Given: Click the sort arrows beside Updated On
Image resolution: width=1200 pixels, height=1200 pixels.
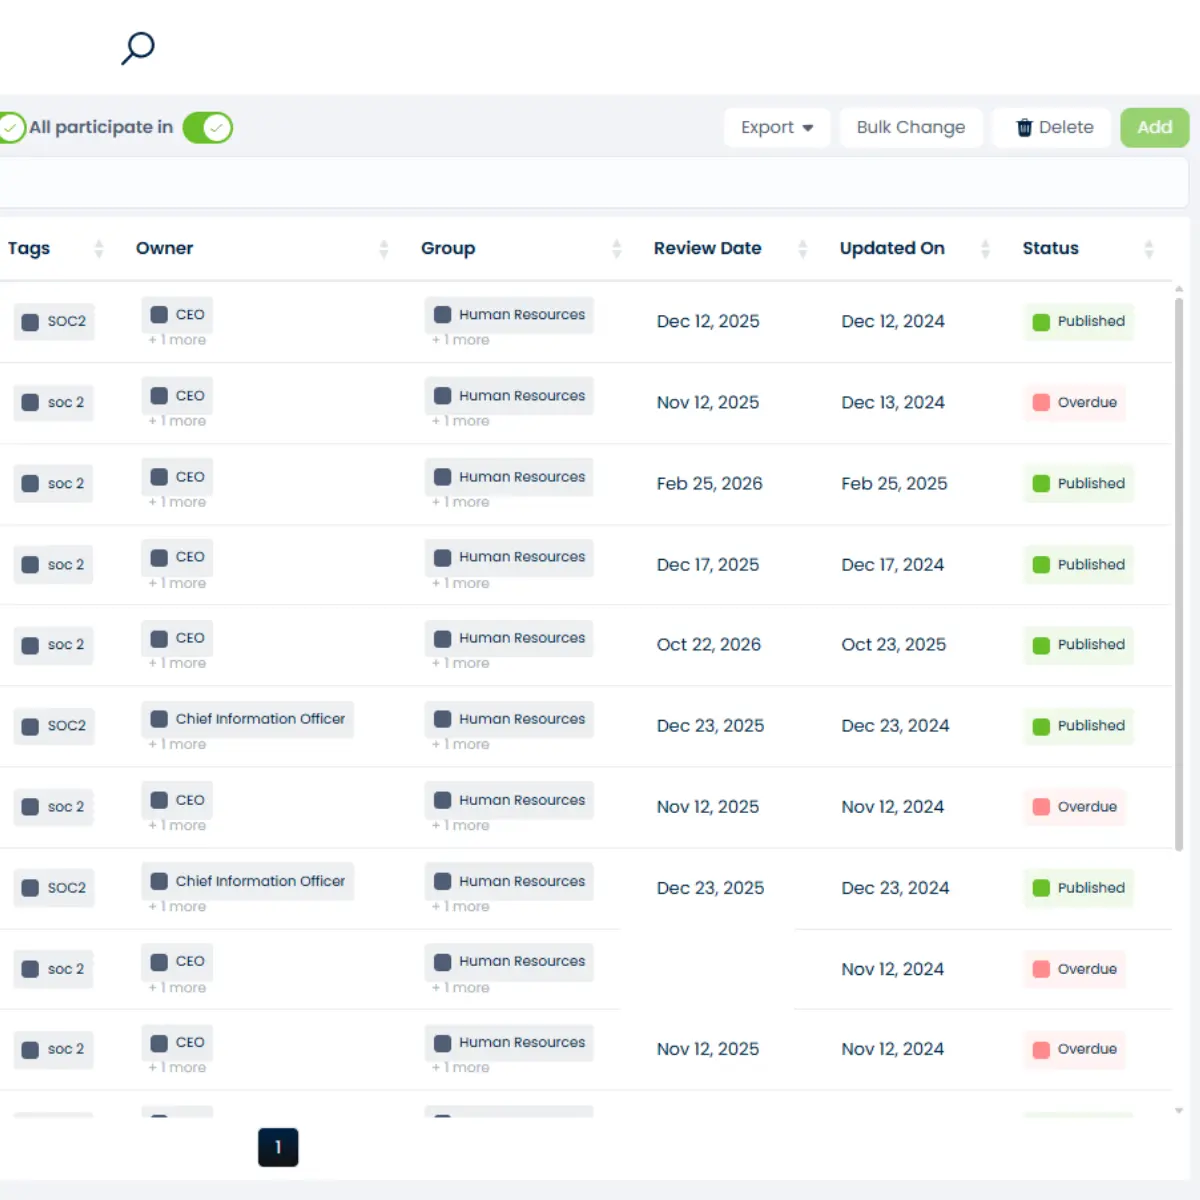Looking at the screenshot, I should 985,249.
